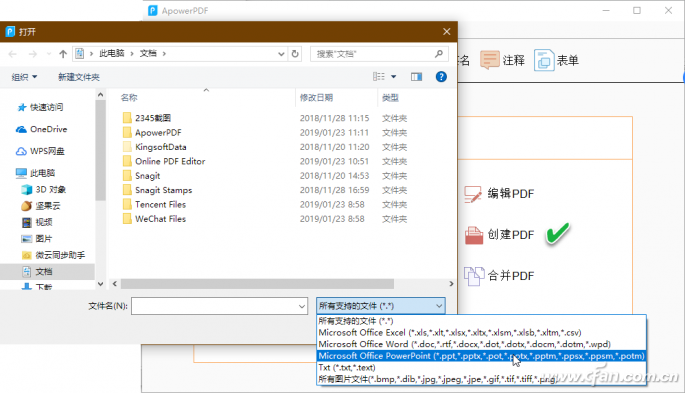This screenshot has height=393, width=685.
Task: Click the sidebar scroll down arrow
Action: tap(100, 284)
